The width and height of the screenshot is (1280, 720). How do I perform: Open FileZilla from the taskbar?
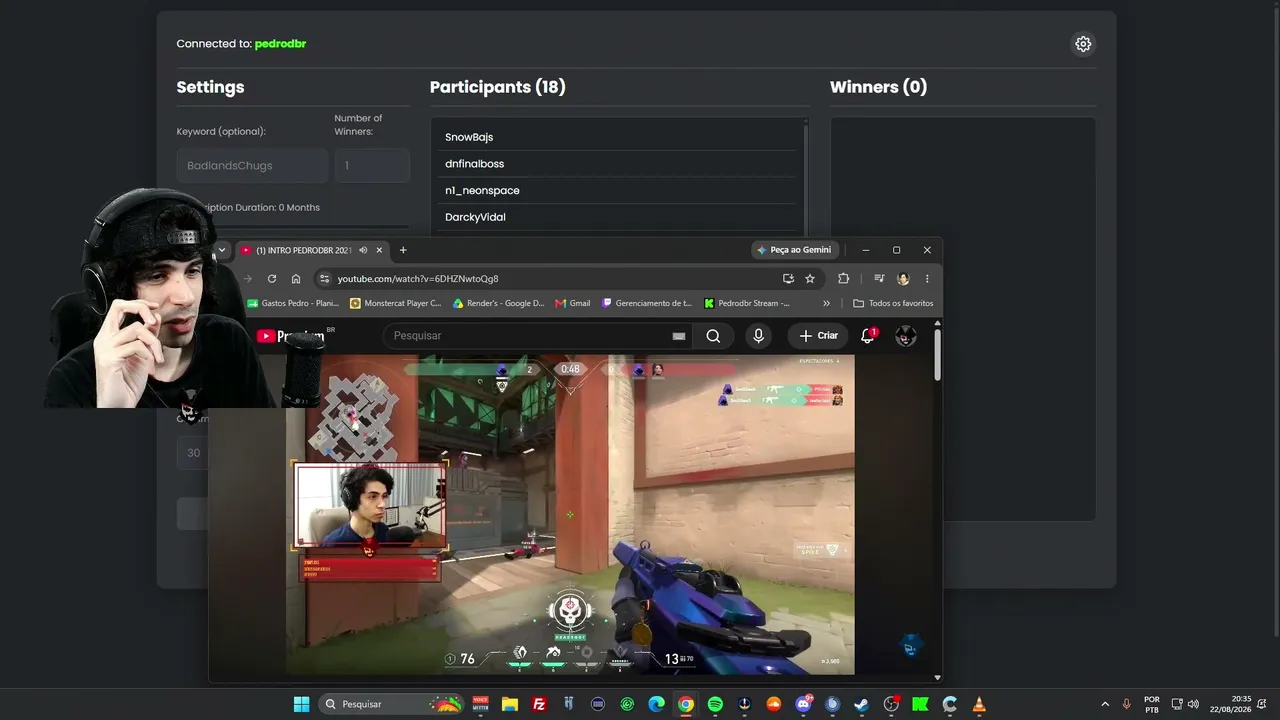click(x=539, y=704)
